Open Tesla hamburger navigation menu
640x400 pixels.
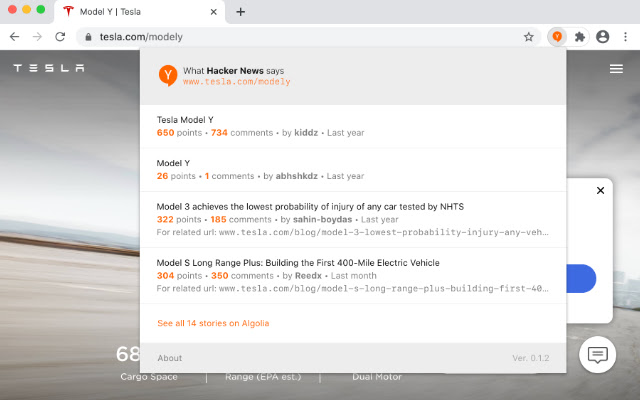(x=616, y=69)
